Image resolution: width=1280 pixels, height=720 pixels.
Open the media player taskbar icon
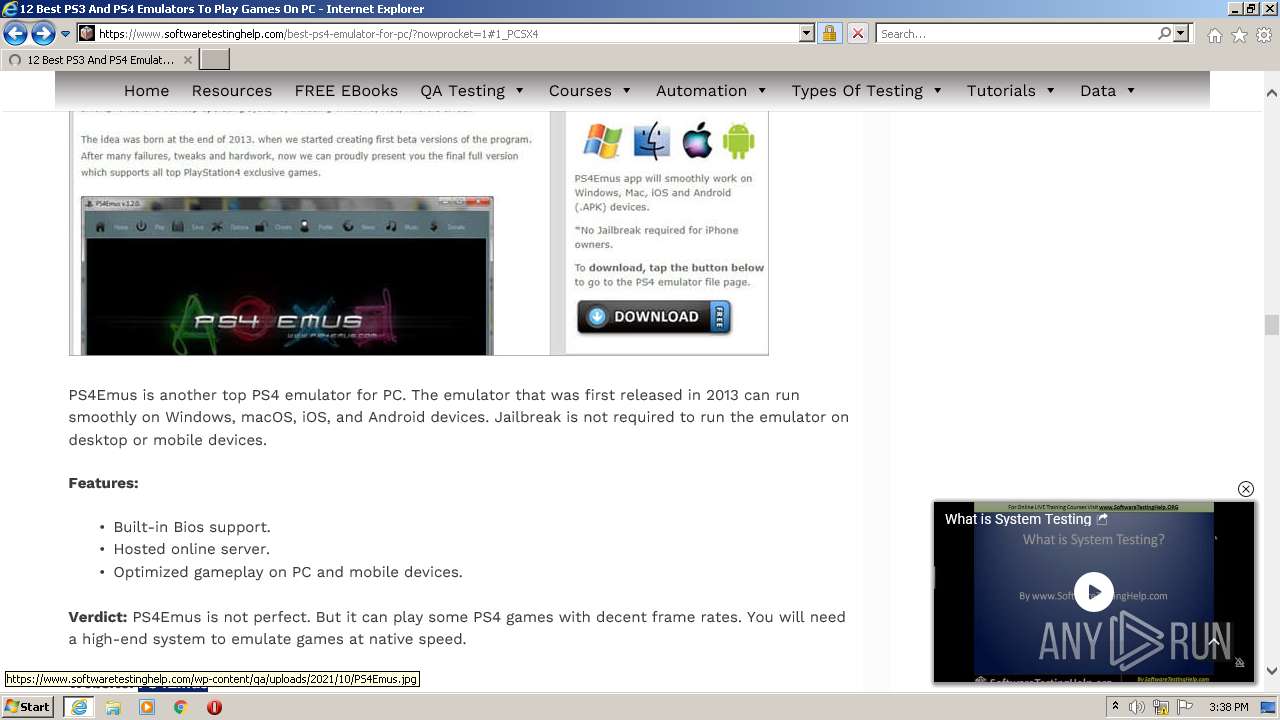pos(147,707)
